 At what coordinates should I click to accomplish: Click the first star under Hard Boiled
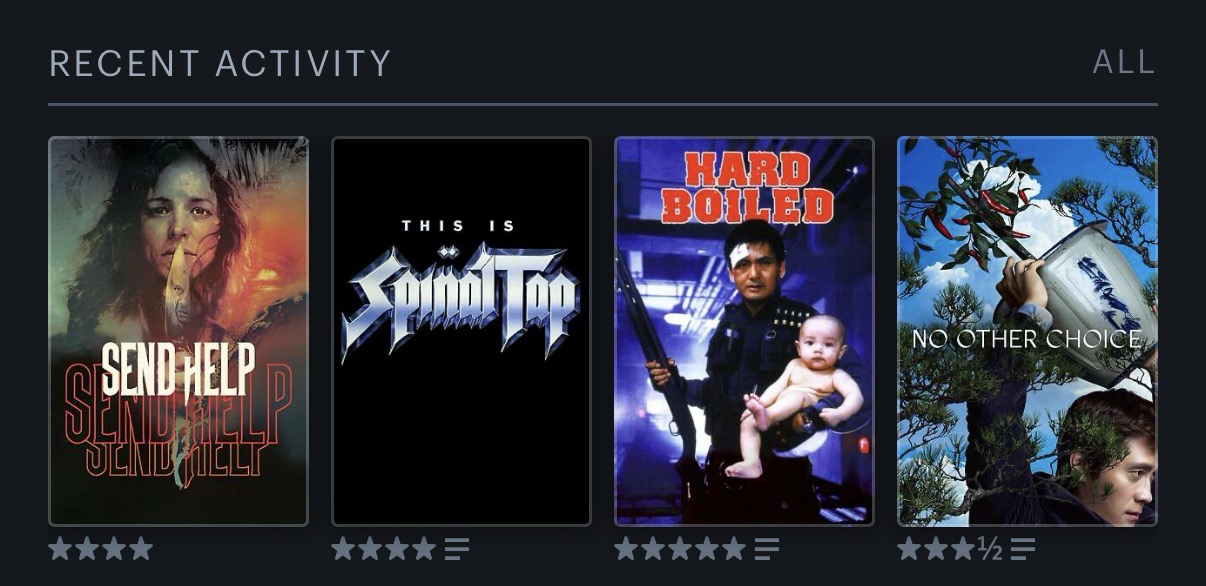tap(627, 548)
